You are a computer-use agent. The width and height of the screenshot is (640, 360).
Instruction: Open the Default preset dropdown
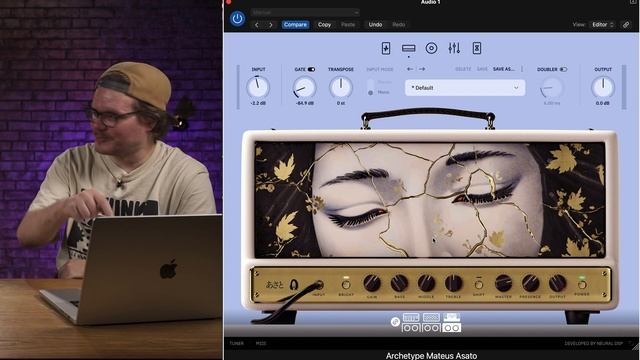[465, 88]
